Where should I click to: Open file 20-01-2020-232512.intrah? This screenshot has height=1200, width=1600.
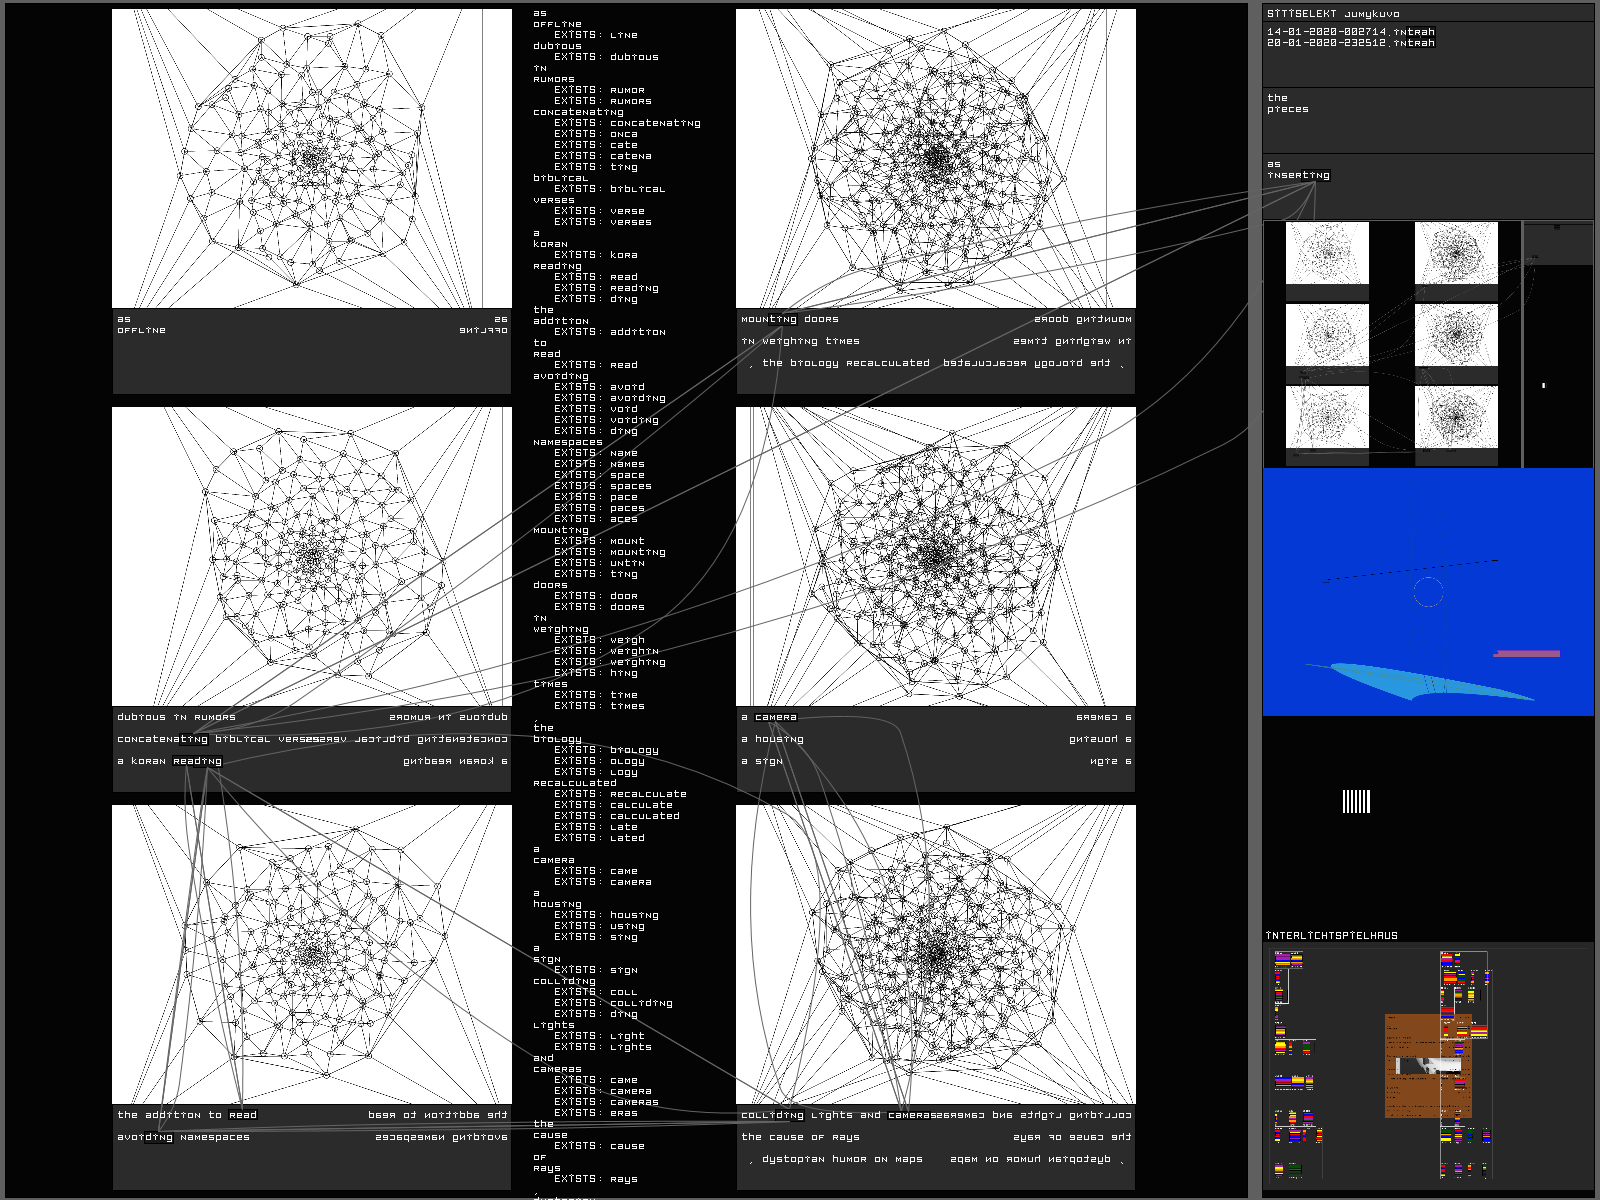1350,43
